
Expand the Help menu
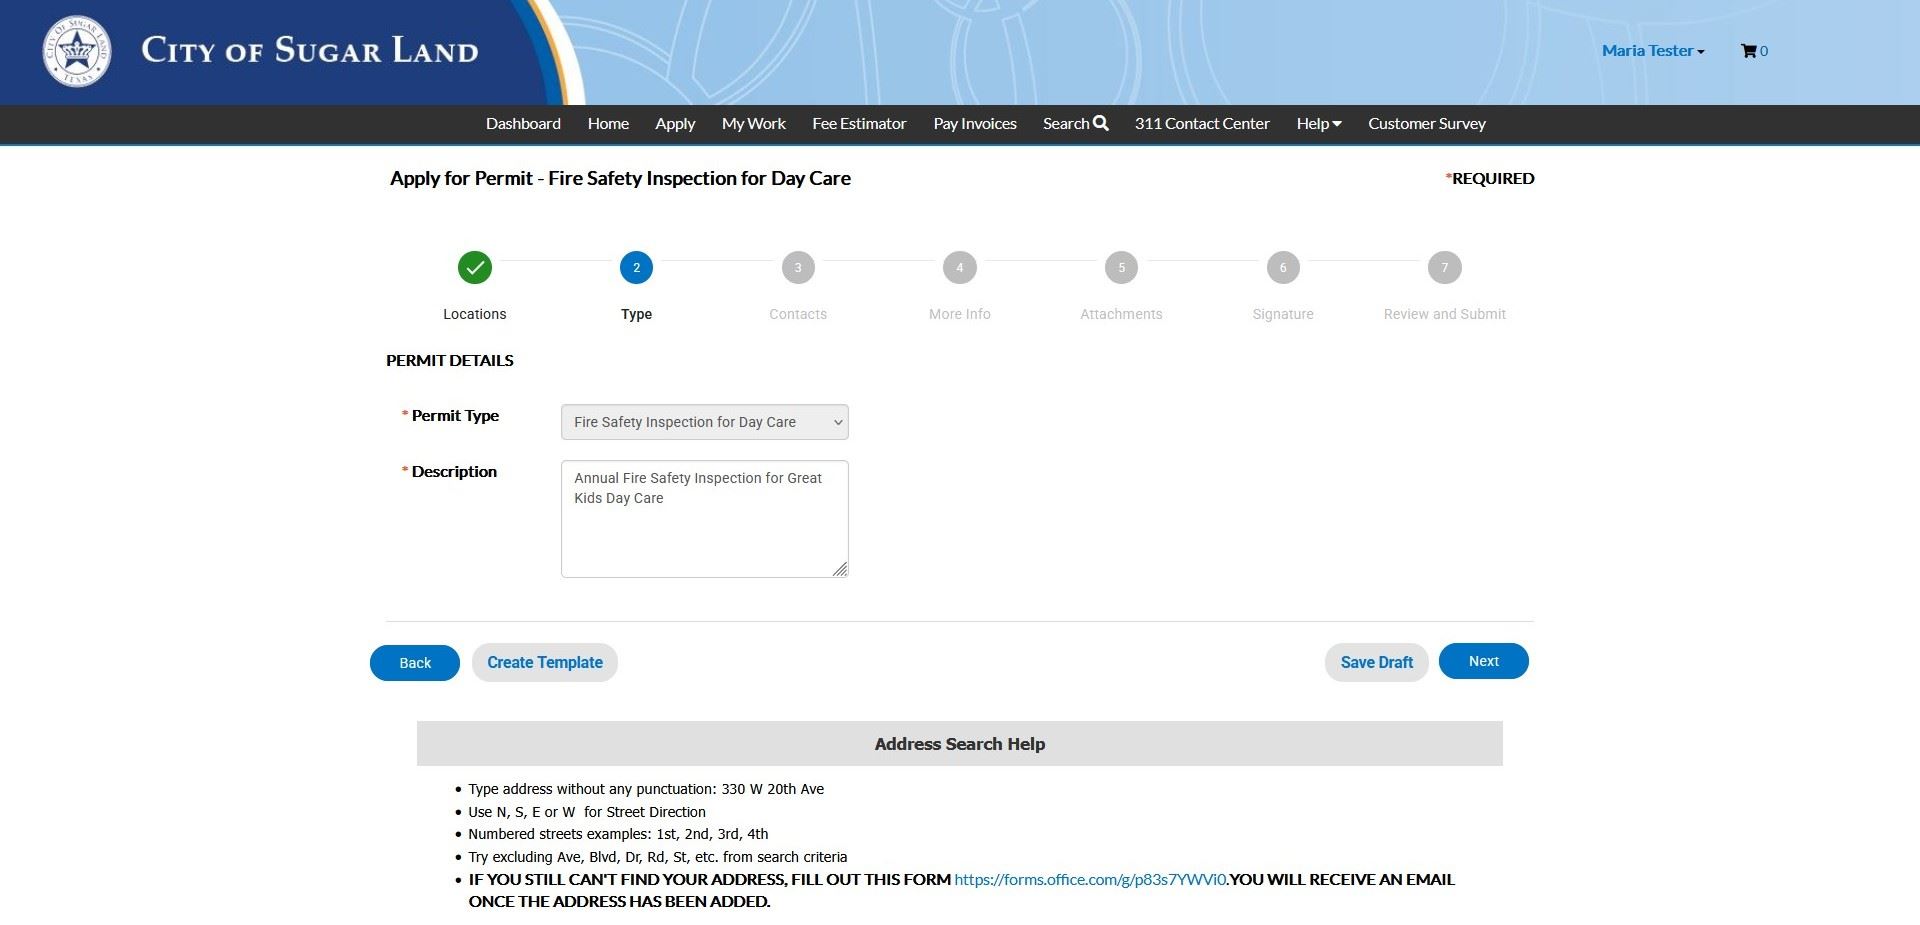point(1317,122)
